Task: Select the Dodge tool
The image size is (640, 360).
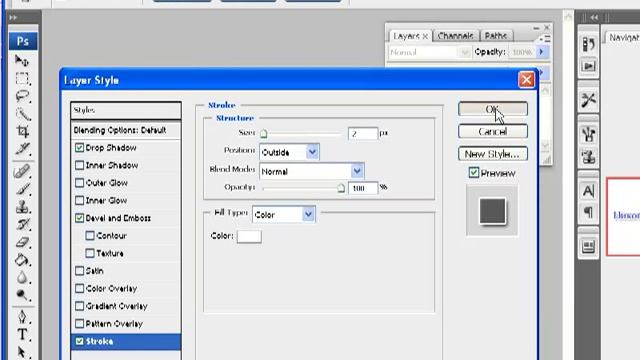Action: (22, 295)
